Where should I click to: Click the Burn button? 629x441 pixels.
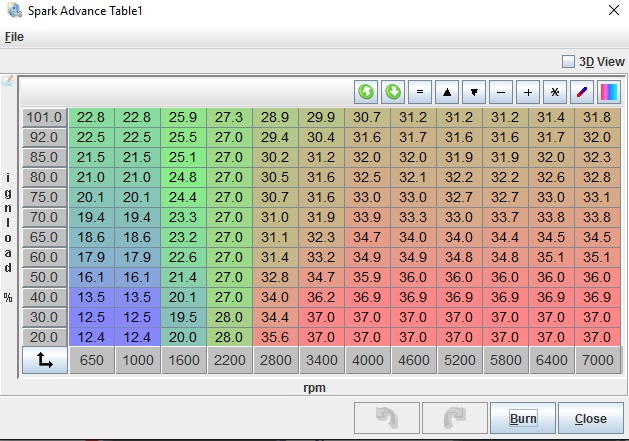(523, 418)
